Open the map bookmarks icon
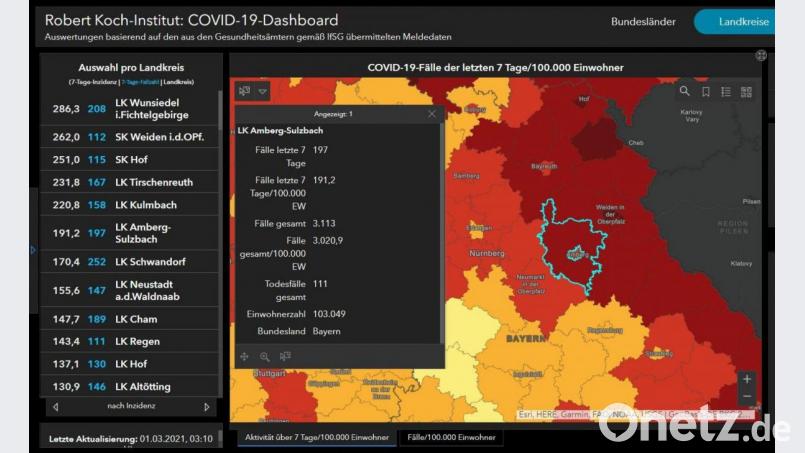This screenshot has width=805, height=453. coord(706,92)
